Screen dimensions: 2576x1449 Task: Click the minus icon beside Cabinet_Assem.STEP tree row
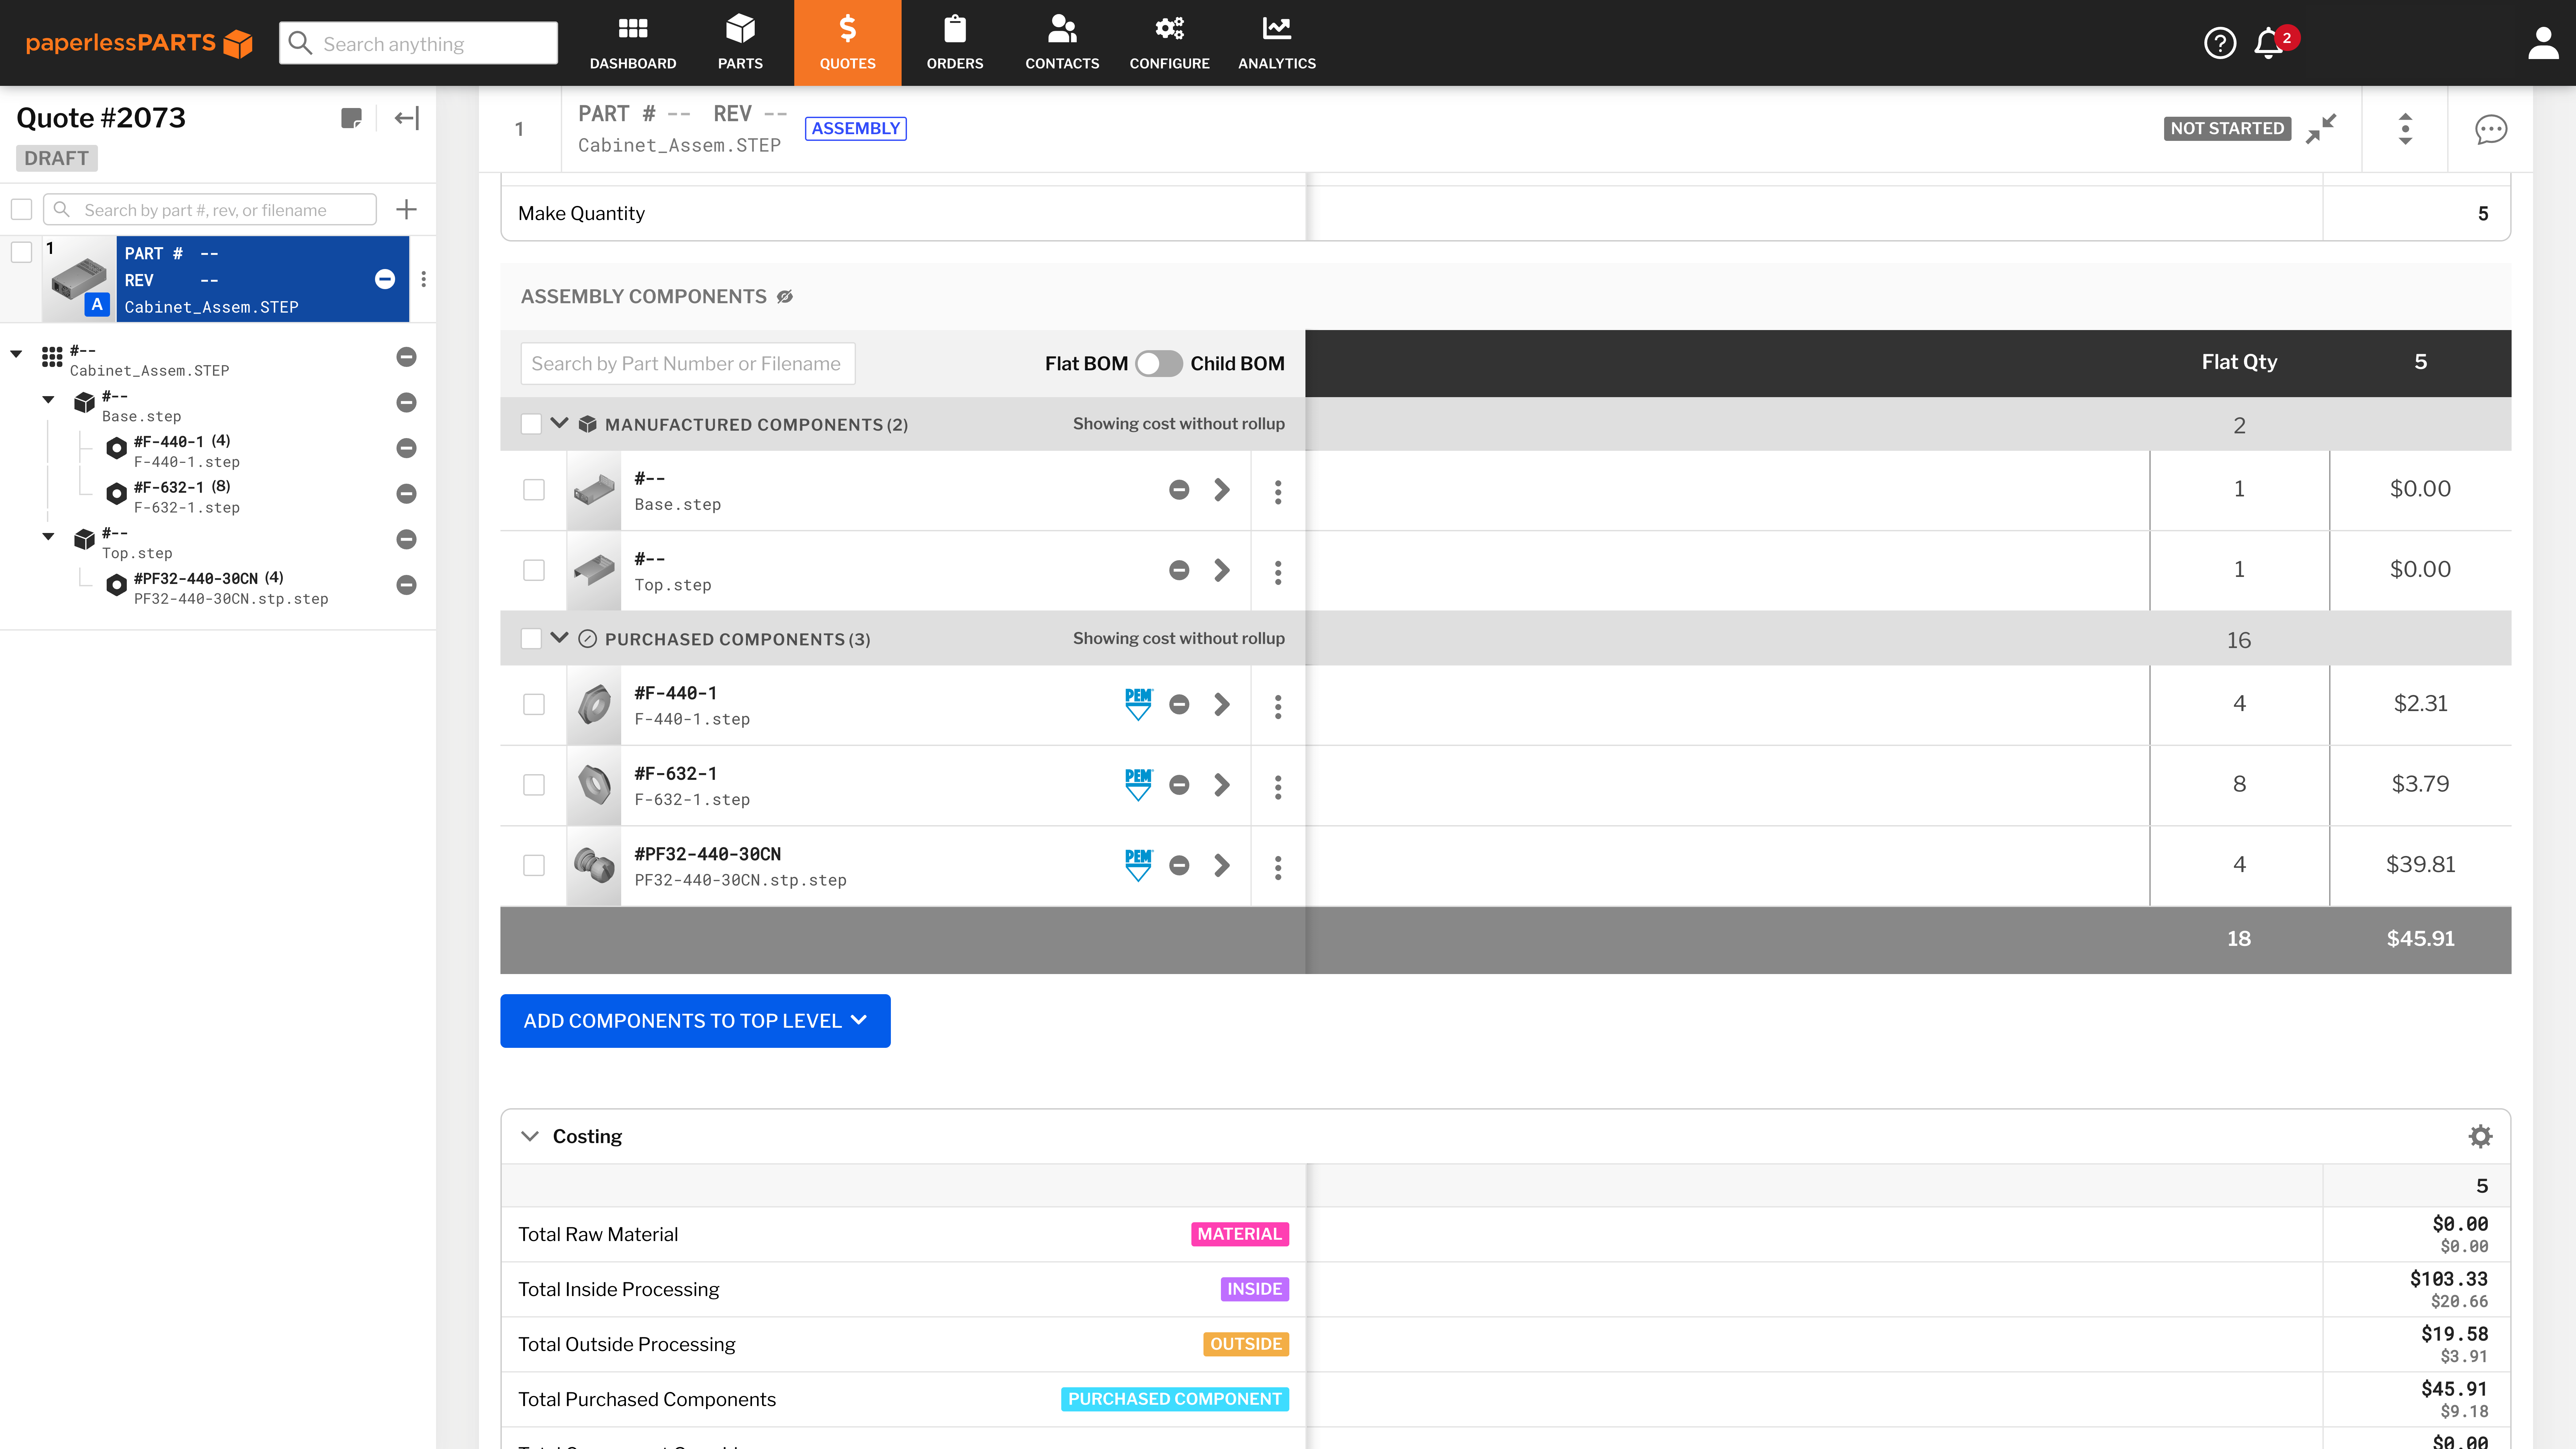click(x=406, y=357)
